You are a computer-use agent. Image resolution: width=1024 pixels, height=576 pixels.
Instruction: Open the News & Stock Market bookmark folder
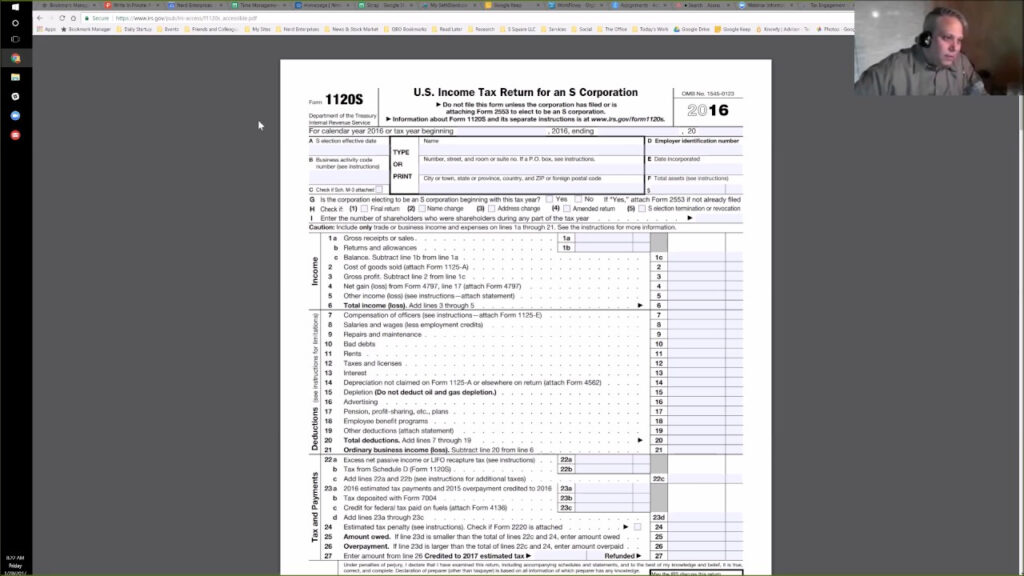coord(352,29)
